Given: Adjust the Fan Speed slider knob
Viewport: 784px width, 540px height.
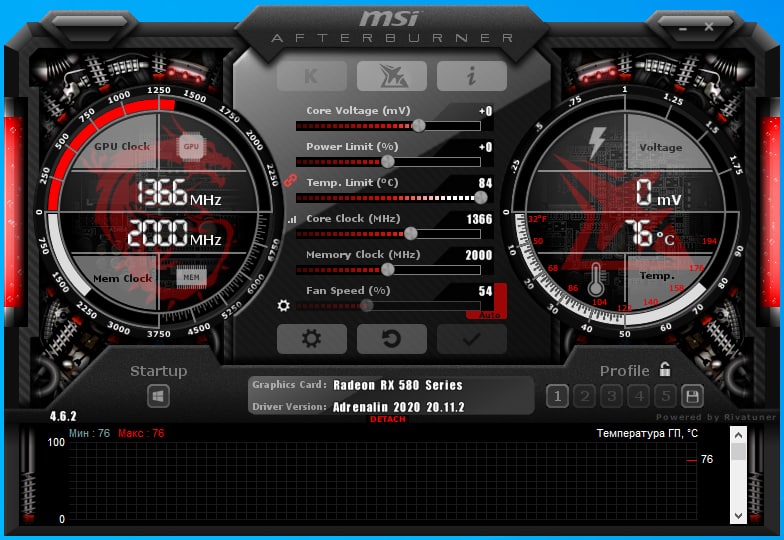Looking at the screenshot, I should click(x=366, y=306).
